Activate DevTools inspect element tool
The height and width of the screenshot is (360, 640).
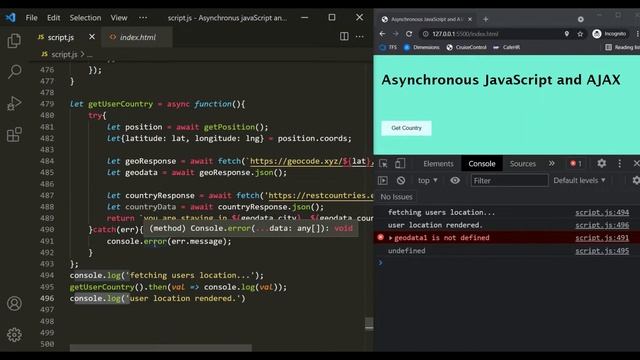click(x=383, y=164)
